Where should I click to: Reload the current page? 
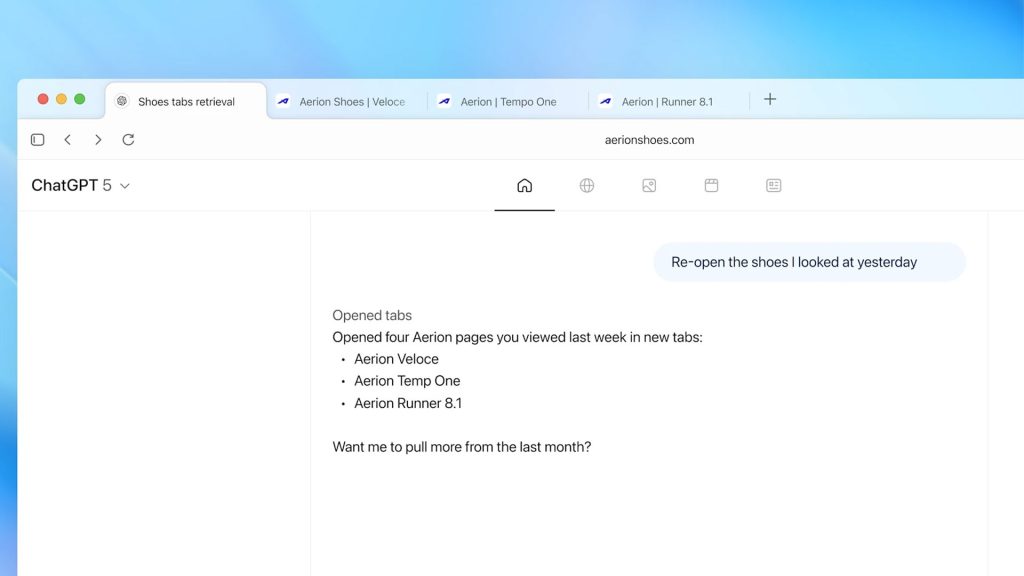[128, 140]
